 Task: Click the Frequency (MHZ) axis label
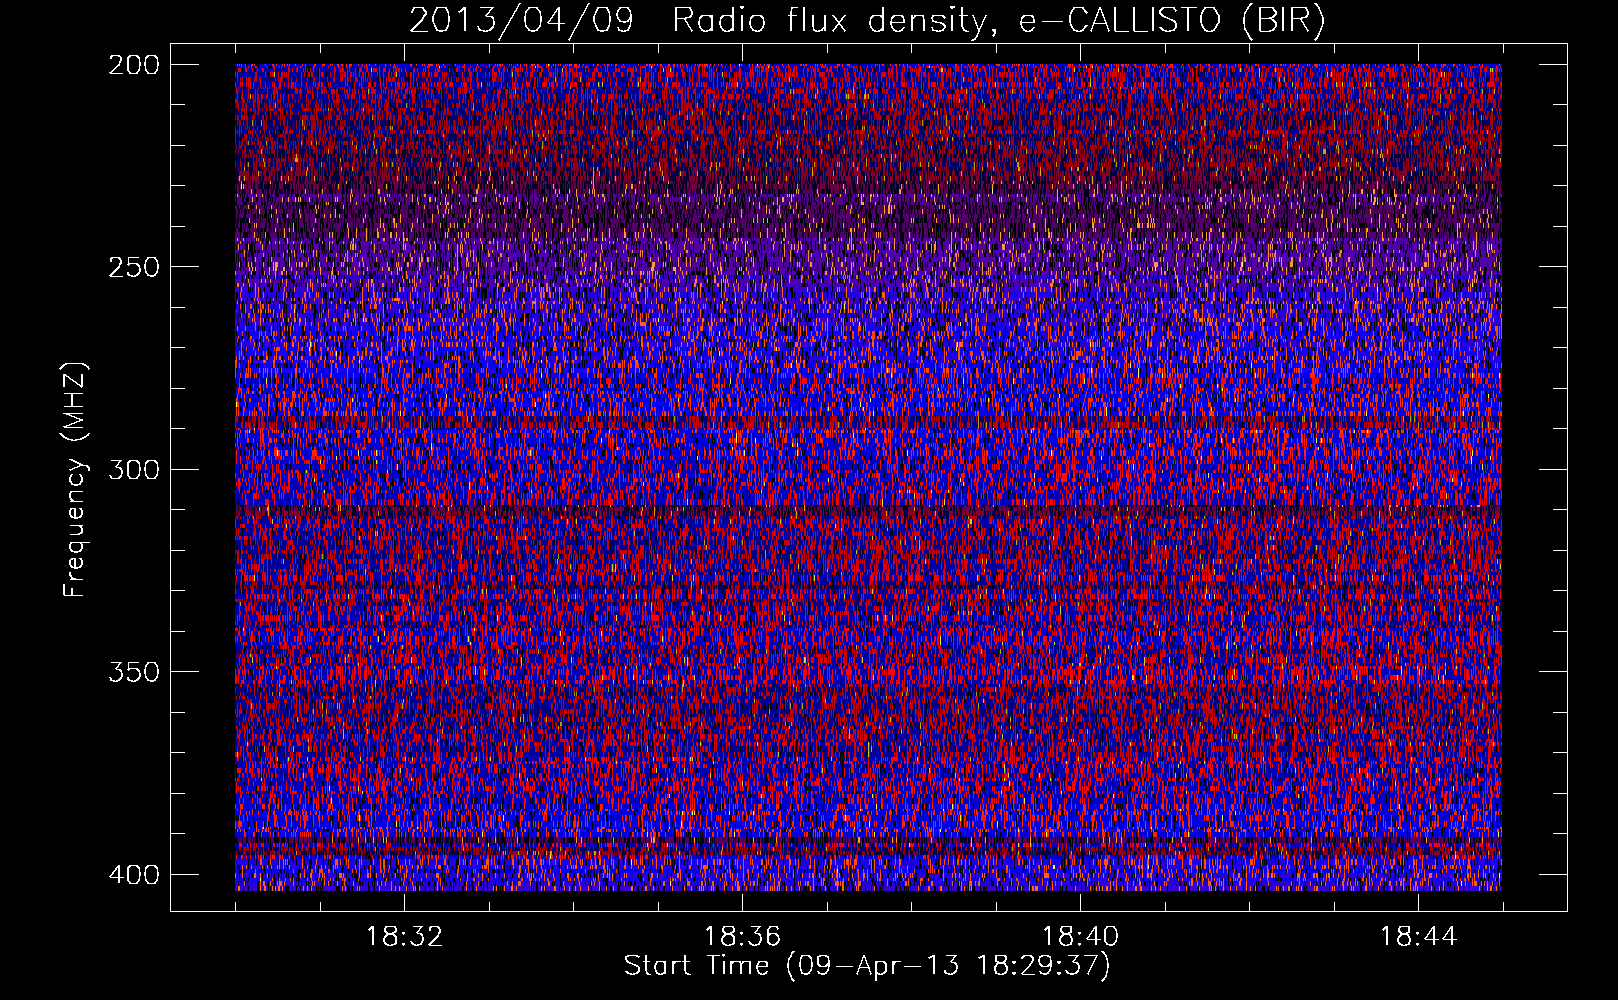(75, 480)
